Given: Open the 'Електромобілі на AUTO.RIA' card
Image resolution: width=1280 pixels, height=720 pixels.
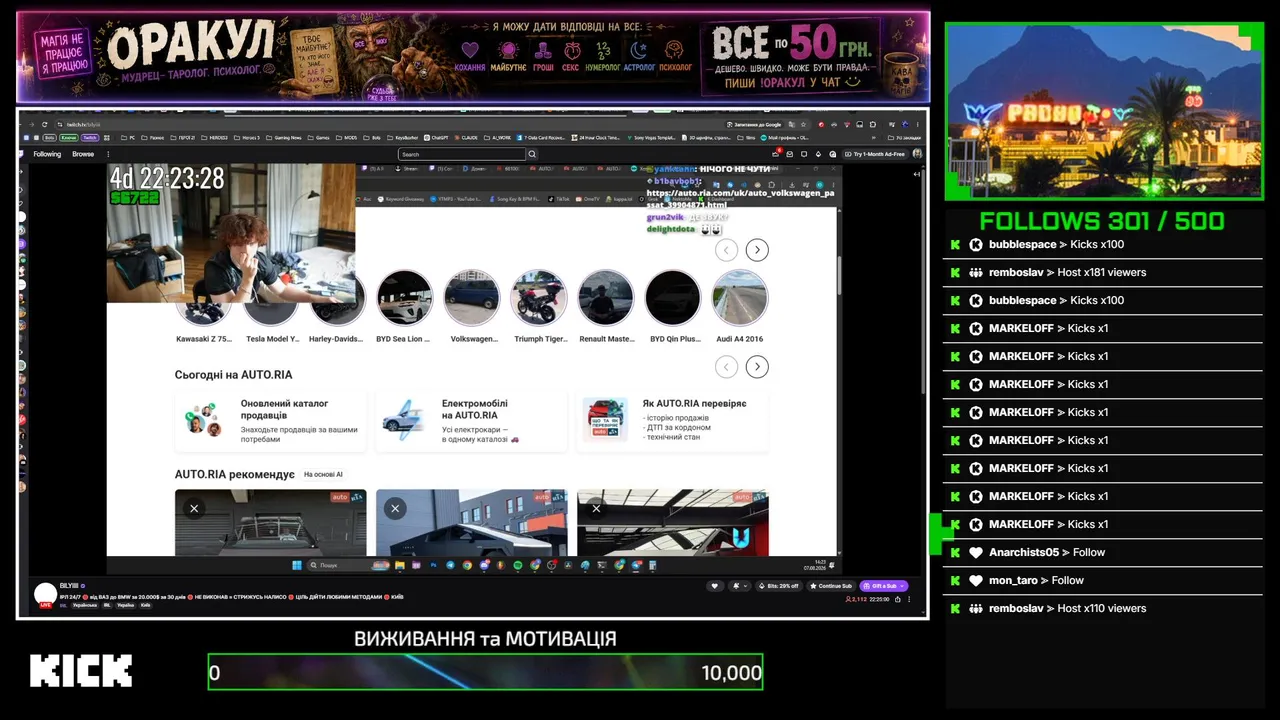Looking at the screenshot, I should (471, 421).
